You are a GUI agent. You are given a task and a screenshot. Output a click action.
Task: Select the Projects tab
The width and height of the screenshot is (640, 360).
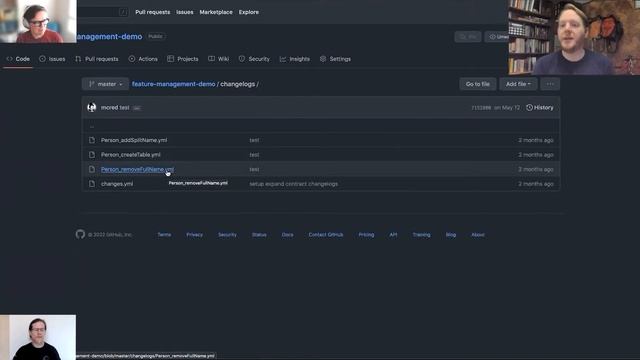pyautogui.click(x=183, y=59)
